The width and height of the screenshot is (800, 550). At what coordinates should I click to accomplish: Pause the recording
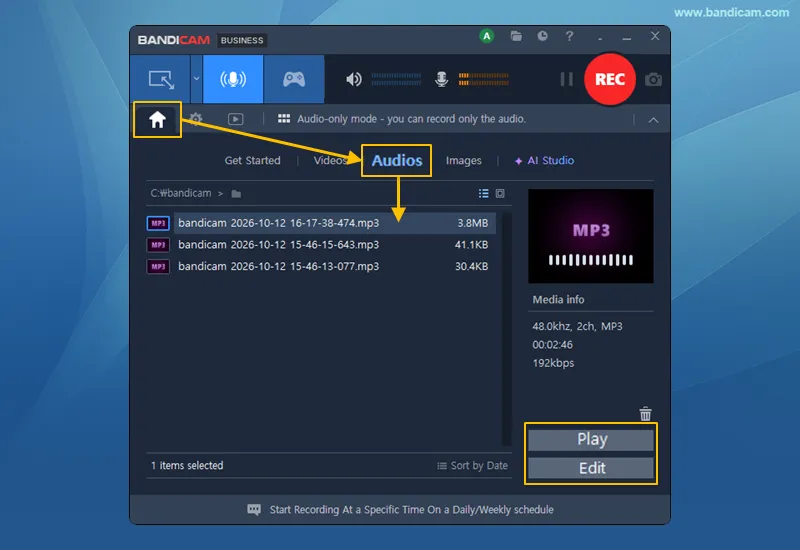click(x=566, y=79)
